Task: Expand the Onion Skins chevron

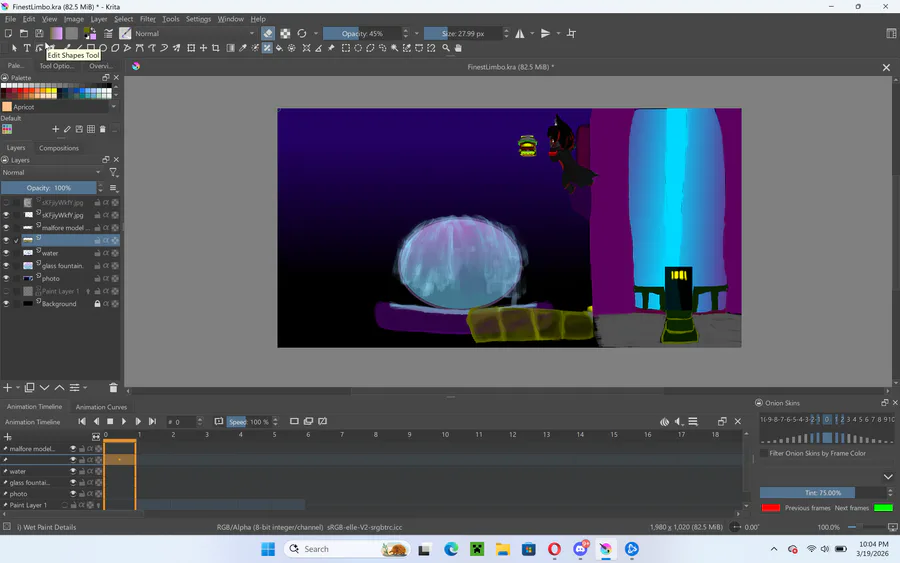Action: 888,477
